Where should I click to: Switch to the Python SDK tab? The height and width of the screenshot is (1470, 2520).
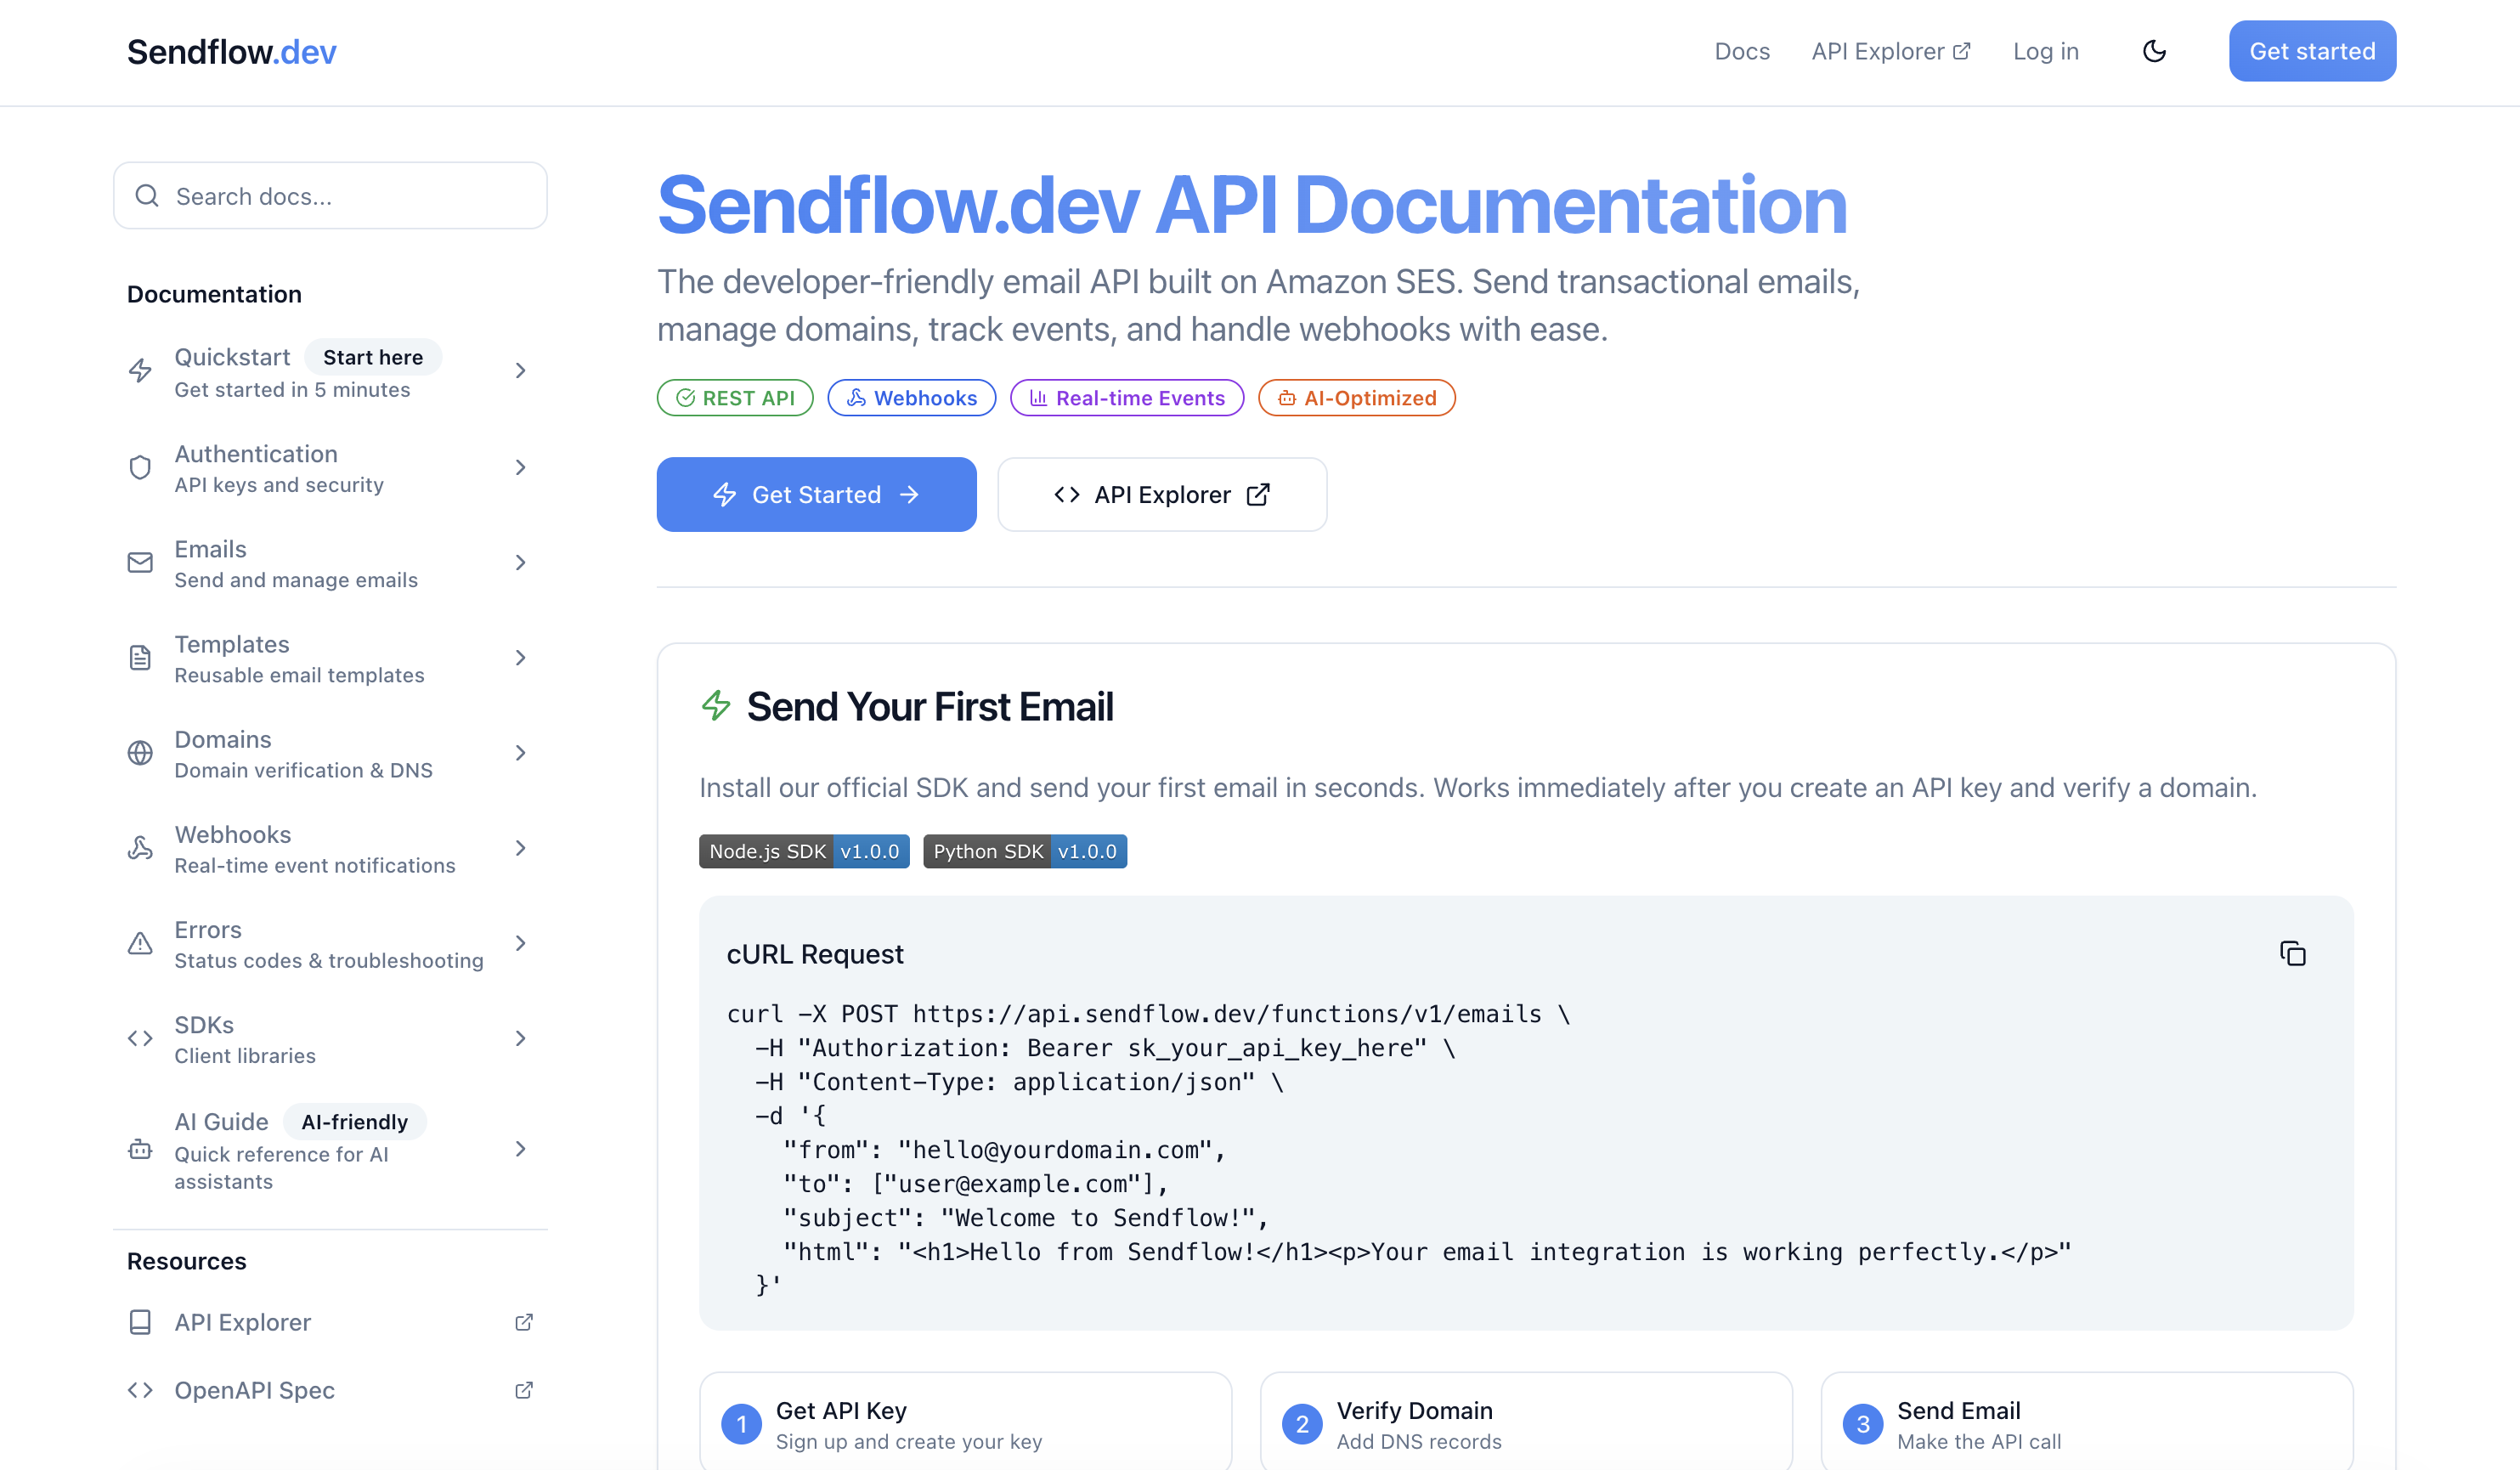pos(1024,851)
